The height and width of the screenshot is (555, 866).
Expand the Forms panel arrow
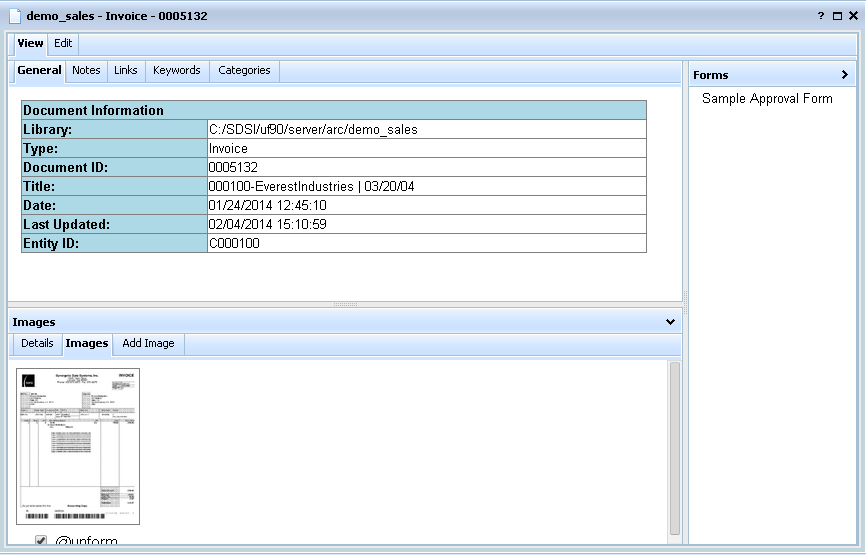pos(845,75)
